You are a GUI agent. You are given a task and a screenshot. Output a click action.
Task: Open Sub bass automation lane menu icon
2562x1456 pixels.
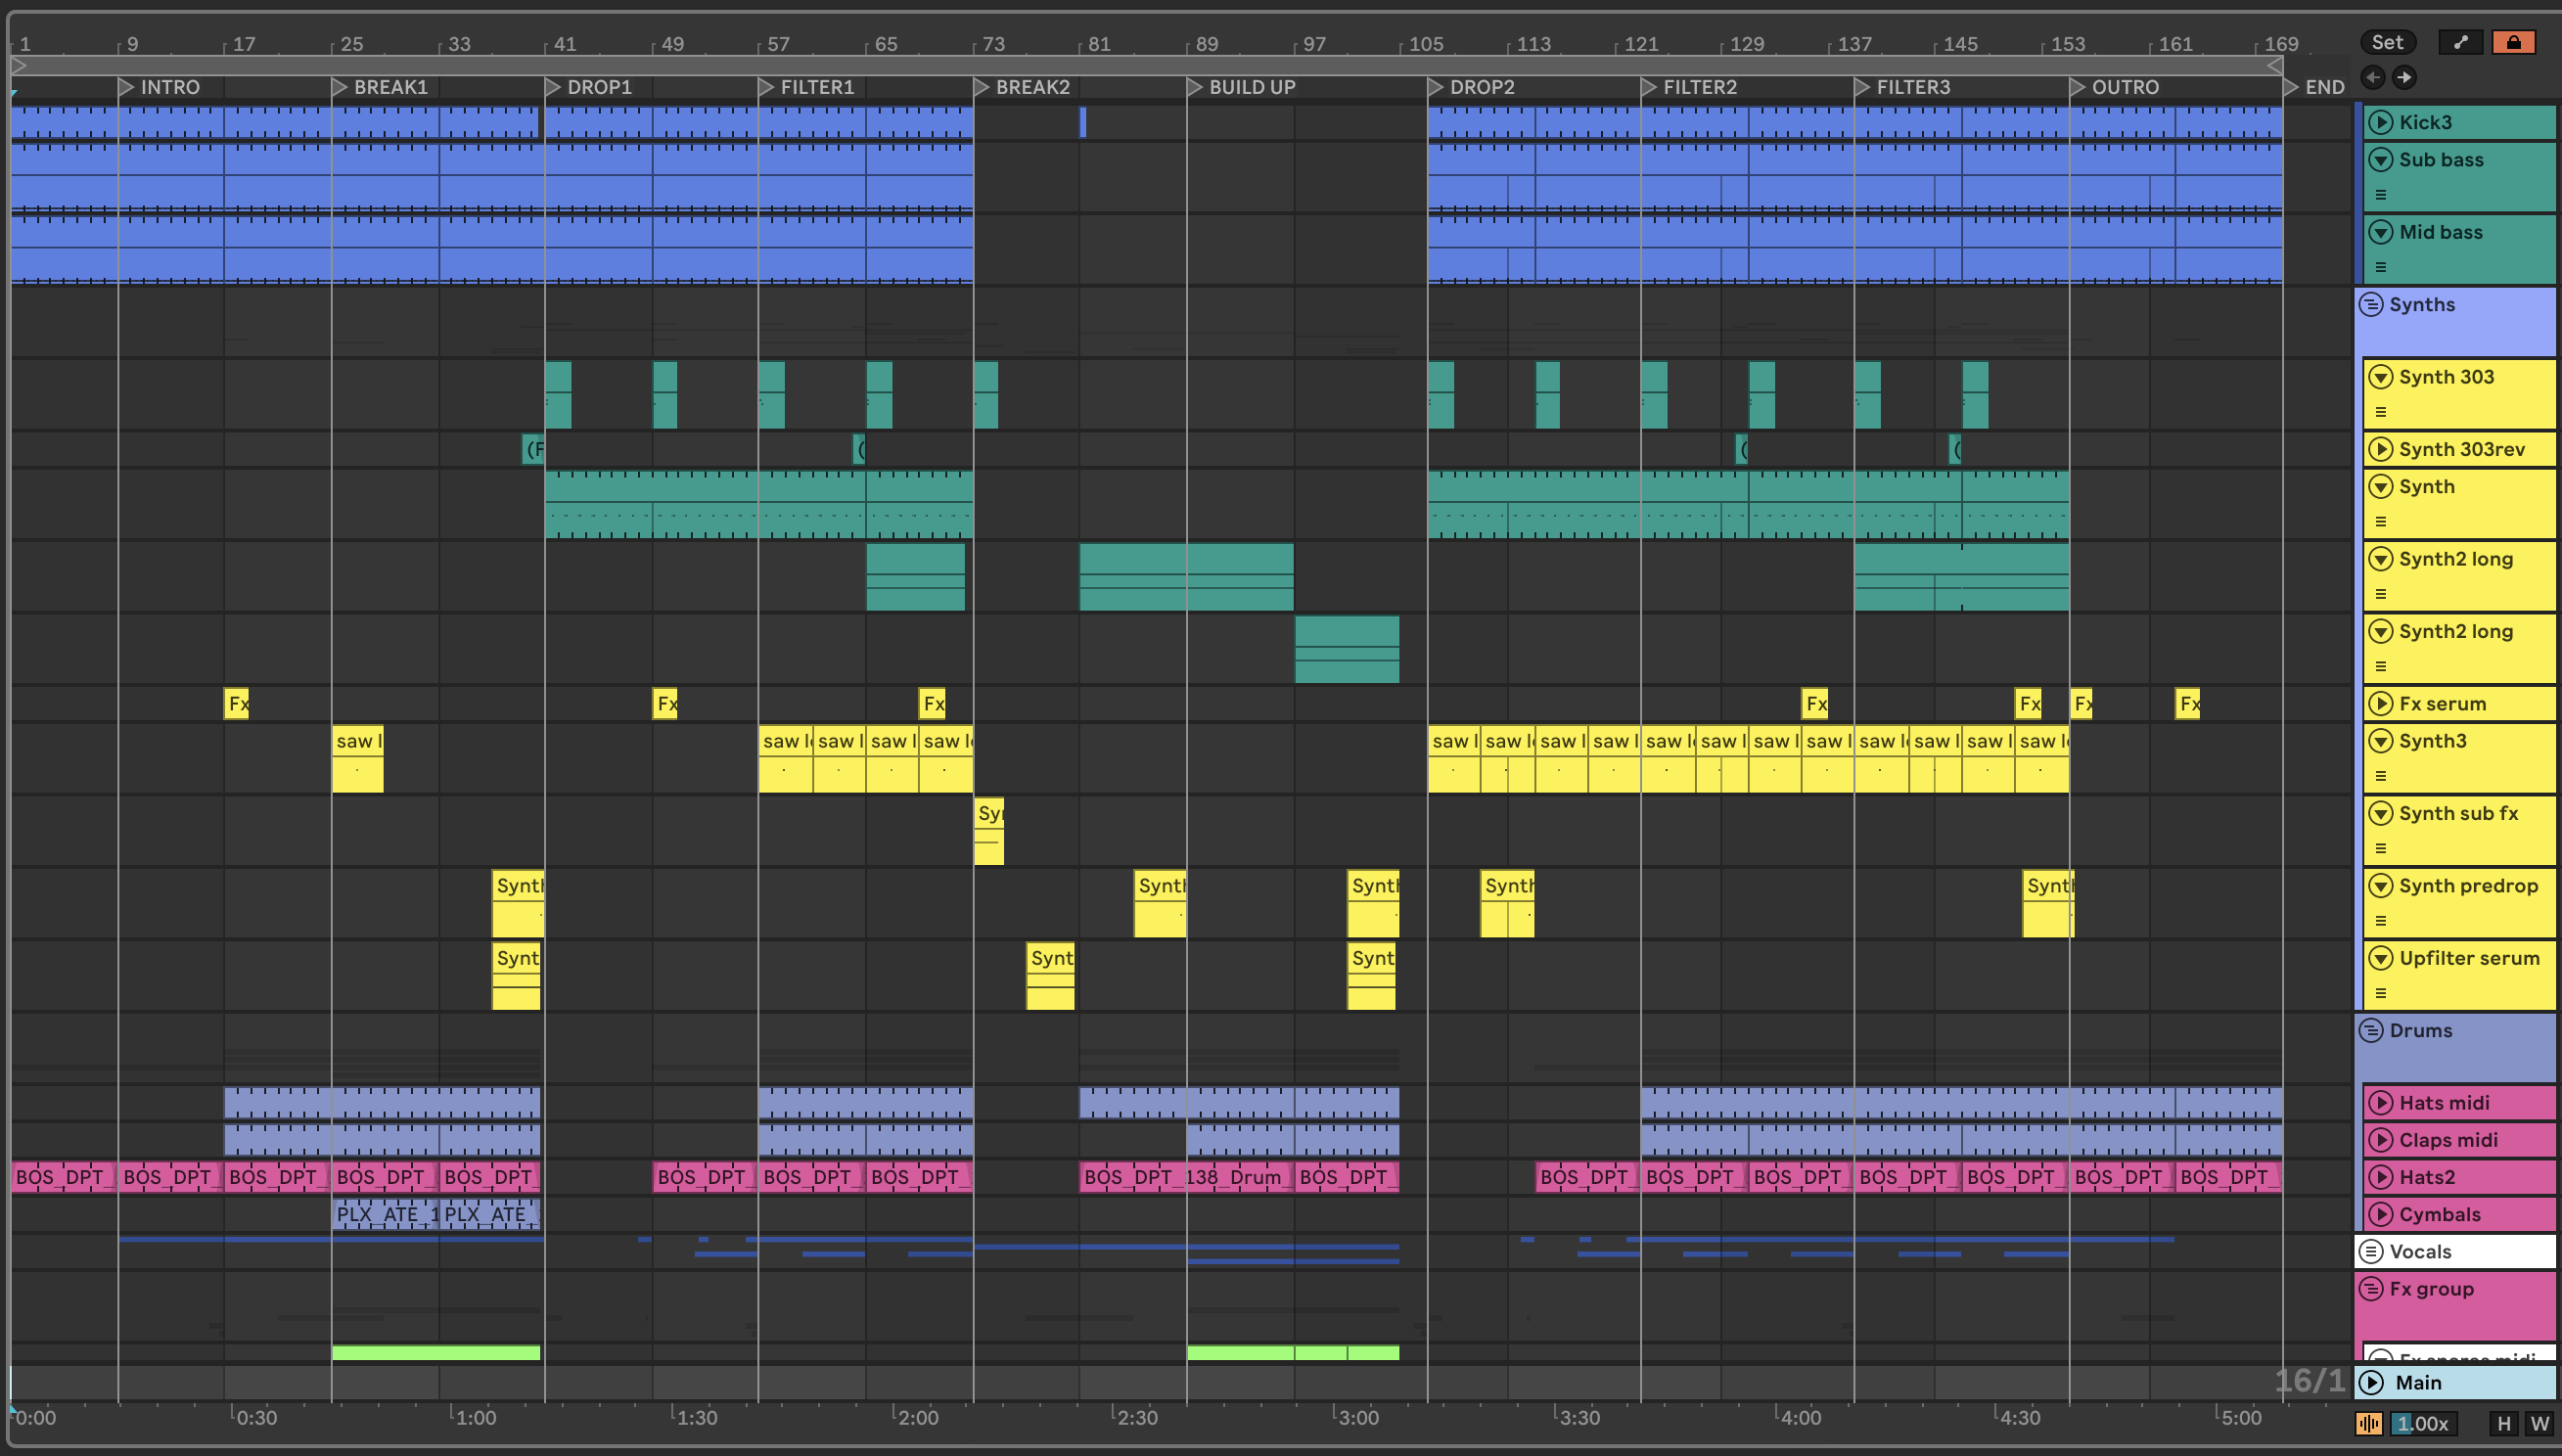coord(2380,195)
